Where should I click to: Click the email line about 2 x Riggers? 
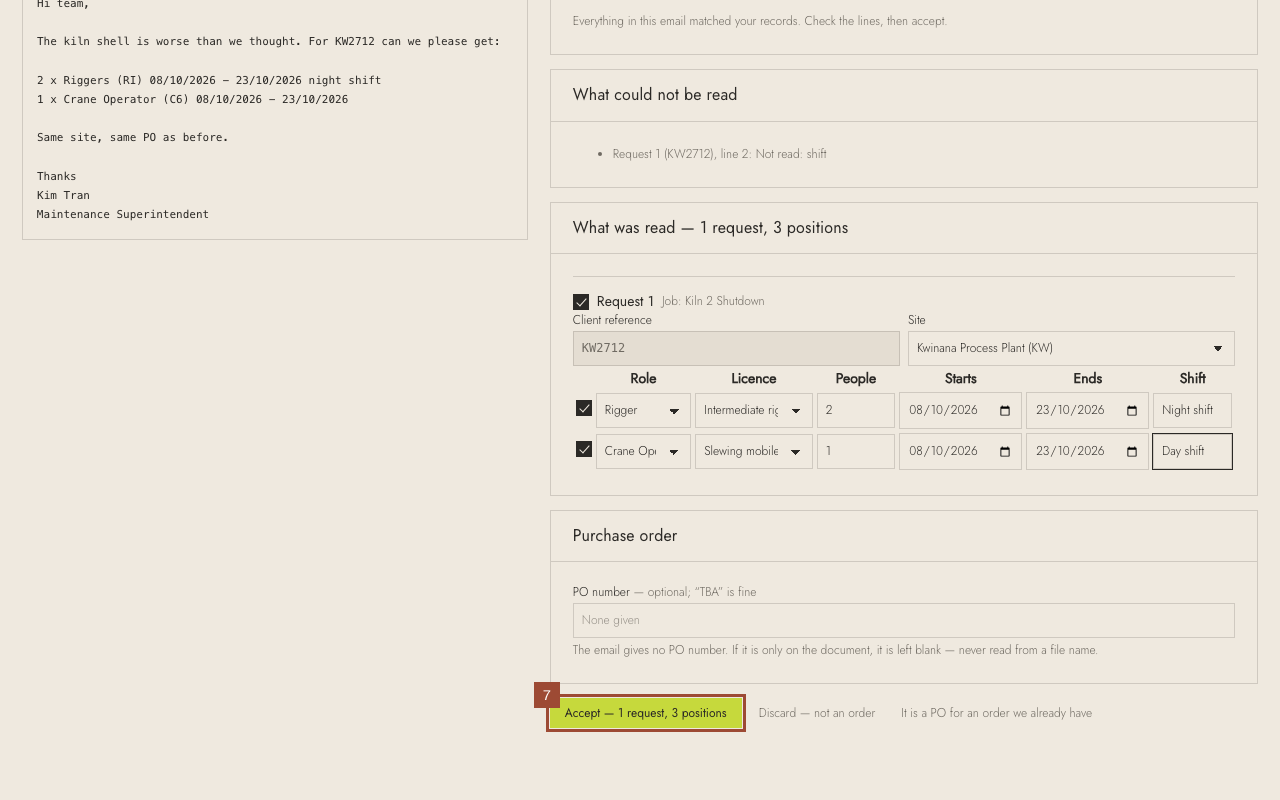pyautogui.click(x=209, y=80)
